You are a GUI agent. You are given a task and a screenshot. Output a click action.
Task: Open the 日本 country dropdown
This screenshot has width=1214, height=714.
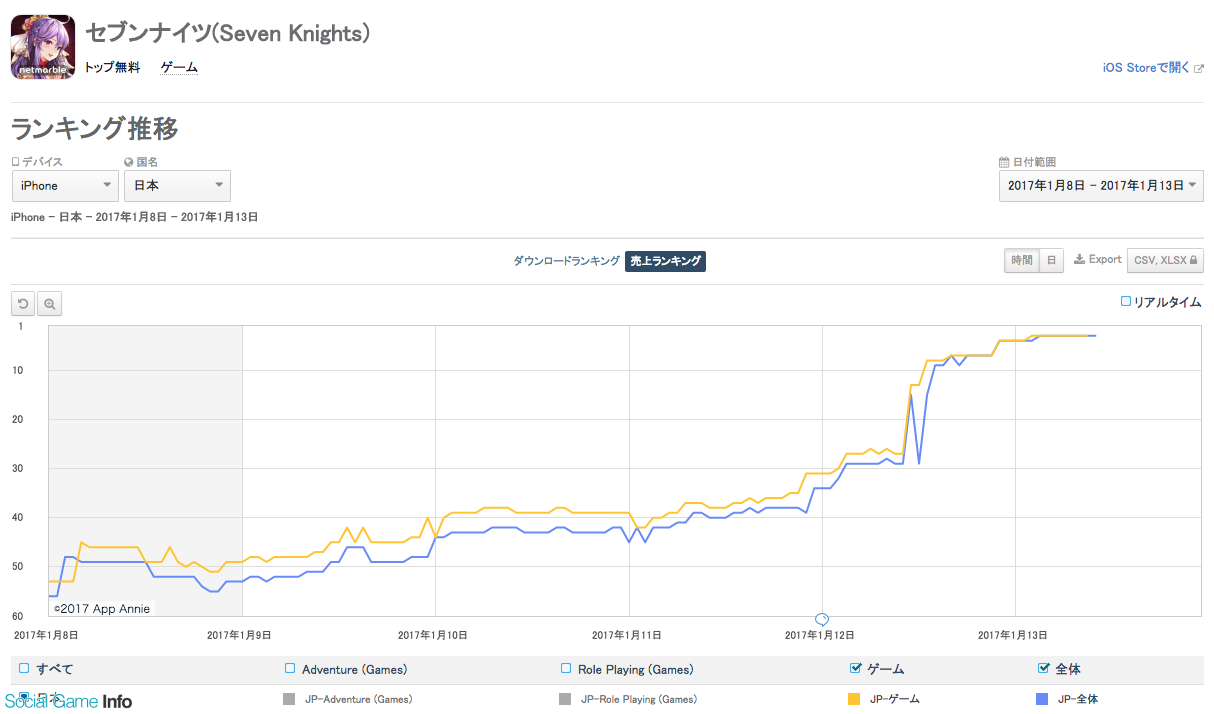click(x=177, y=186)
